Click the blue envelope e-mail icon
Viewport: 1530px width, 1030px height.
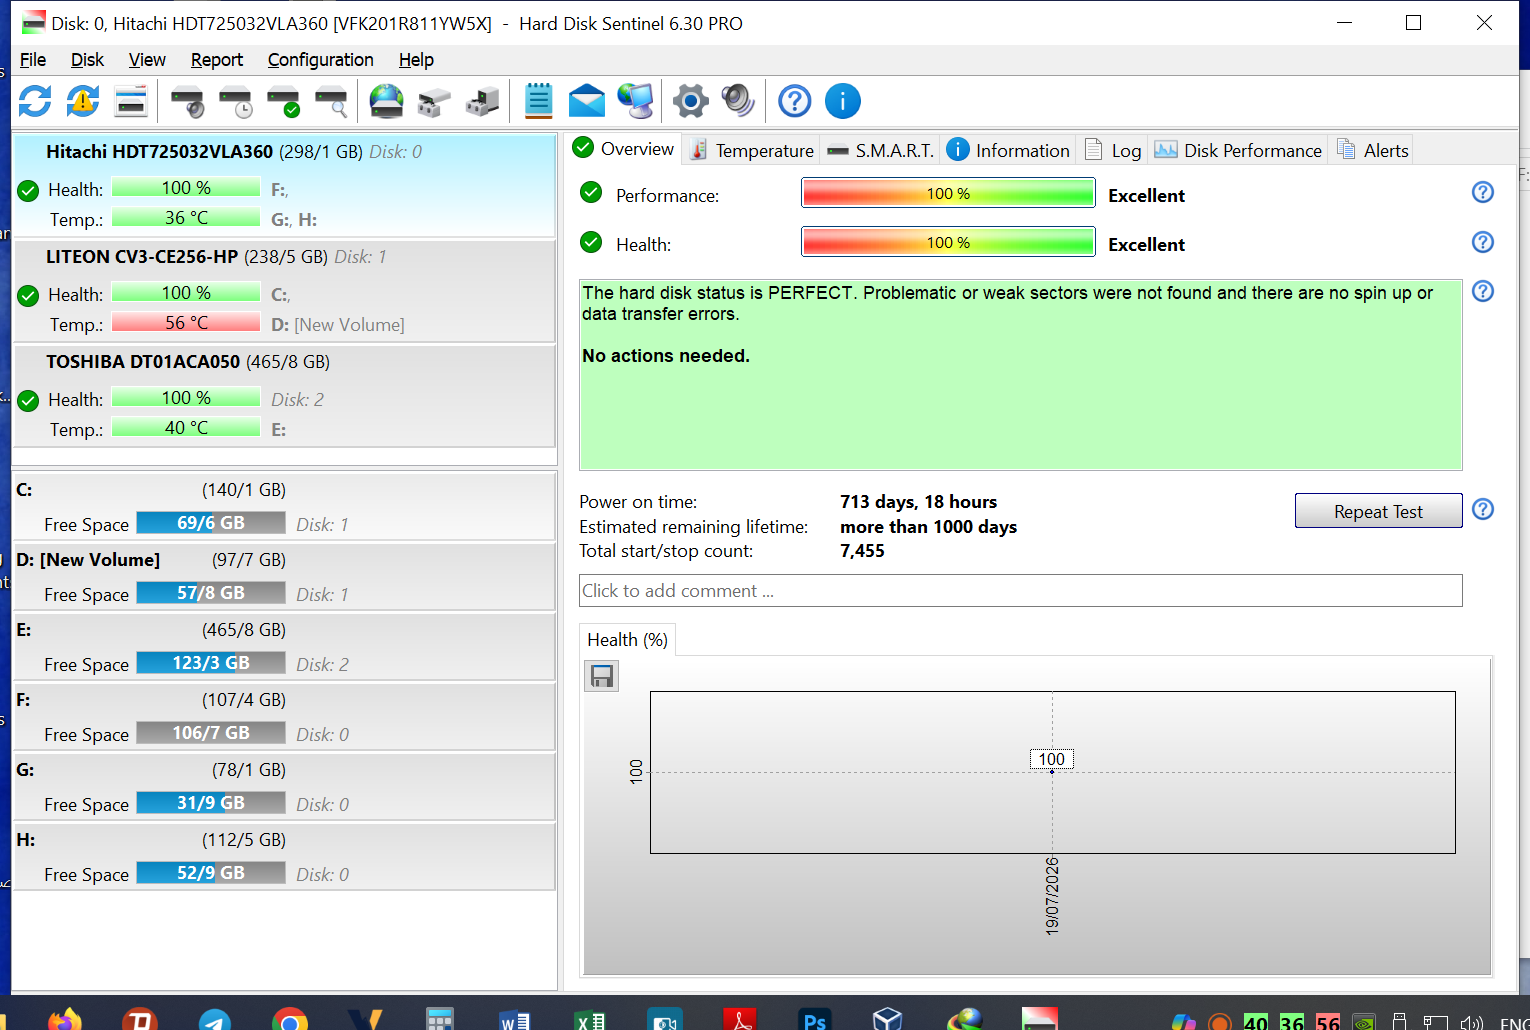(587, 101)
